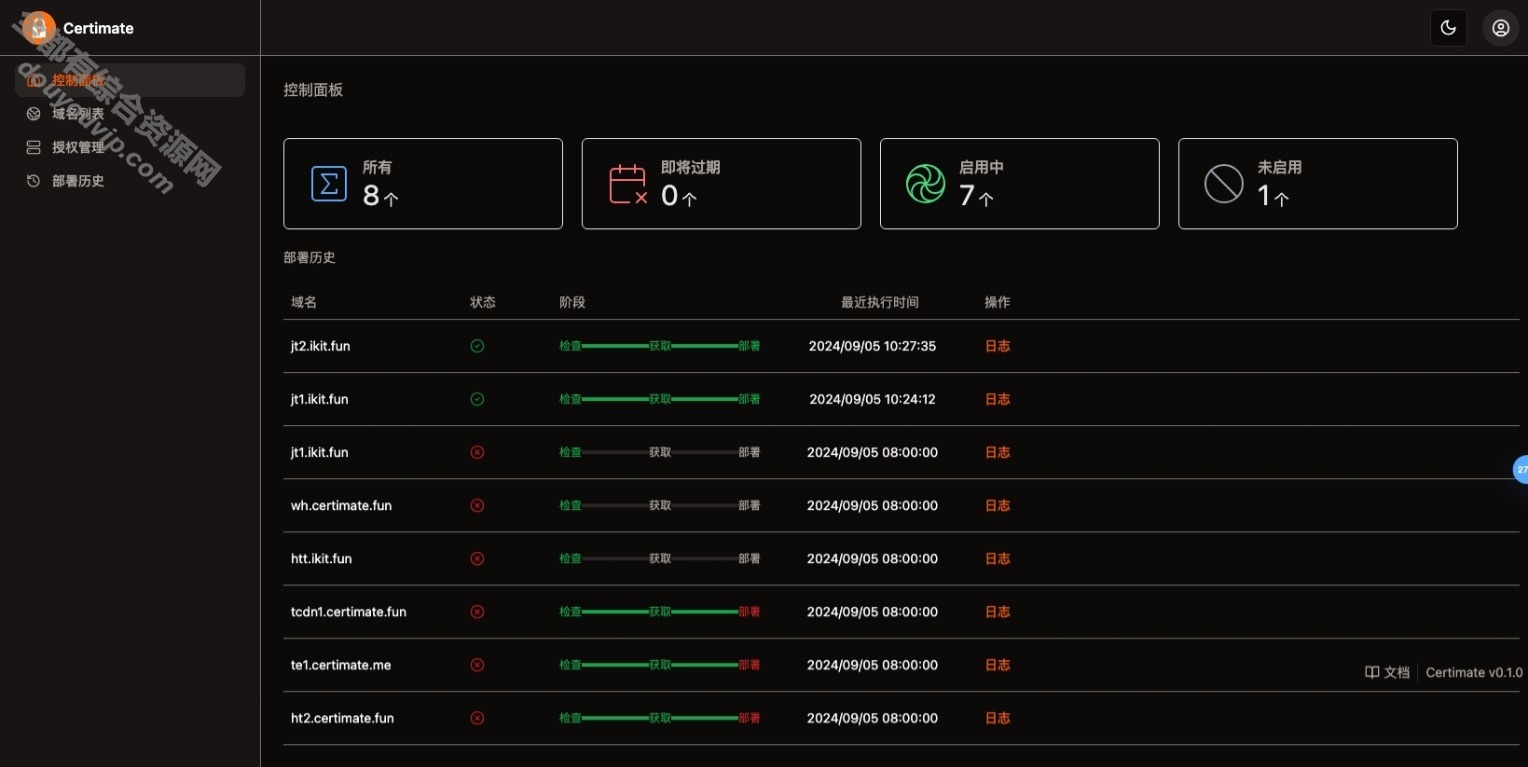Click green success icon for jt1.ikit.fun 10:24:12
The height and width of the screenshot is (767, 1528).
point(477,399)
